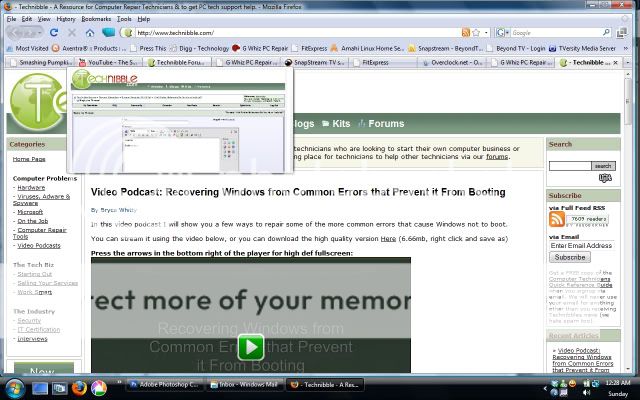Click the site search text box
Image resolution: width=640 pixels, height=400 pixels.
tap(570, 166)
